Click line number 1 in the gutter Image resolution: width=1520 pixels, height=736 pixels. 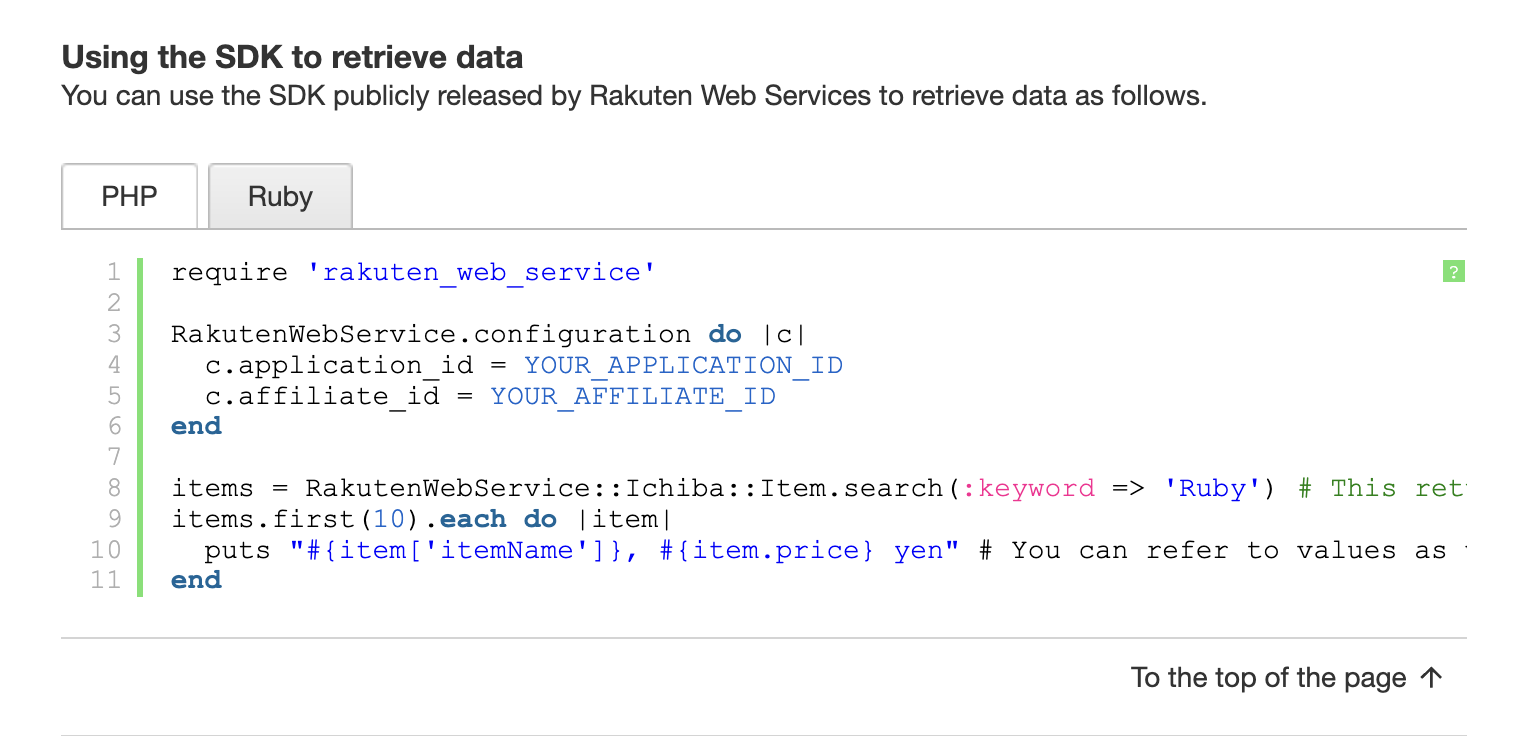click(x=112, y=272)
